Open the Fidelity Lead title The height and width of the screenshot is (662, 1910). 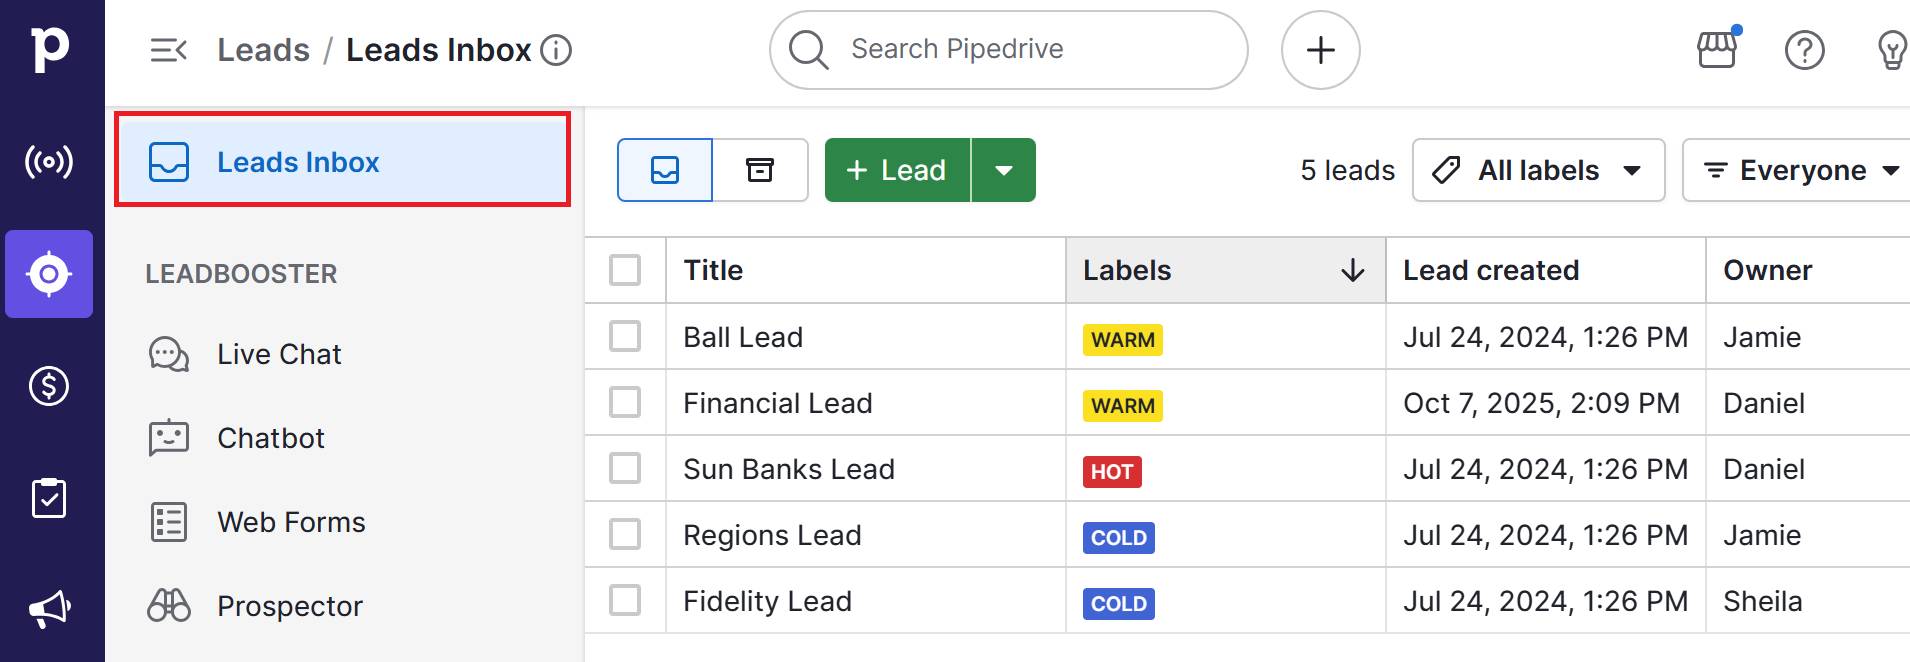[x=768, y=601]
